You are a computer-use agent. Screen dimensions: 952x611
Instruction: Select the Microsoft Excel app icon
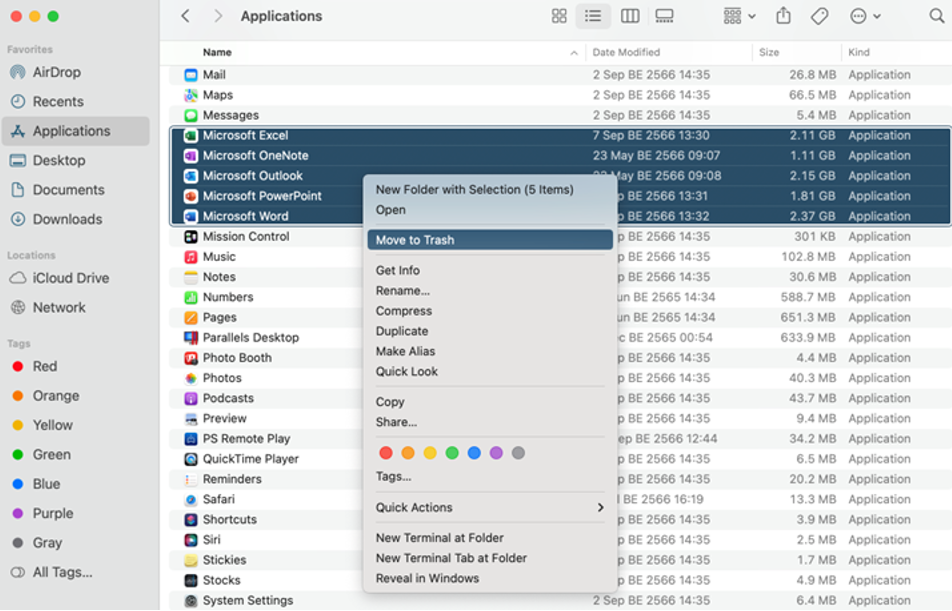coord(191,135)
